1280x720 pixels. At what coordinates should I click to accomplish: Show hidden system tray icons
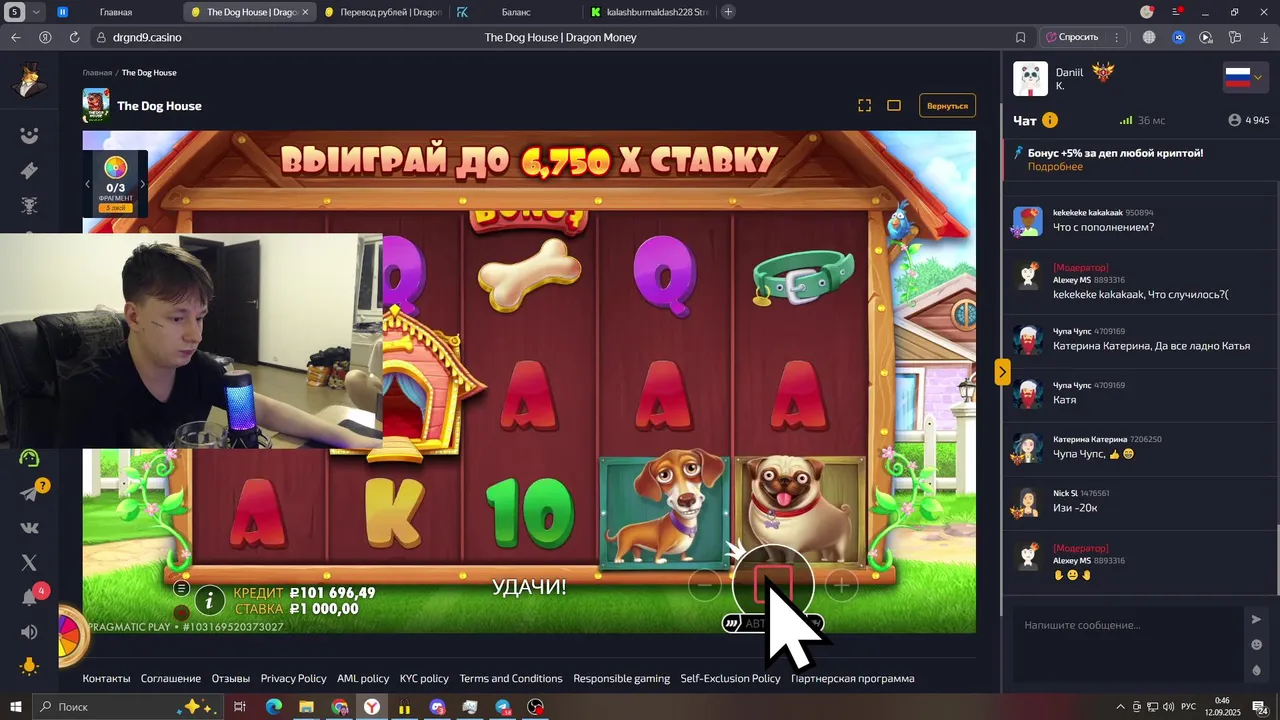(1121, 707)
